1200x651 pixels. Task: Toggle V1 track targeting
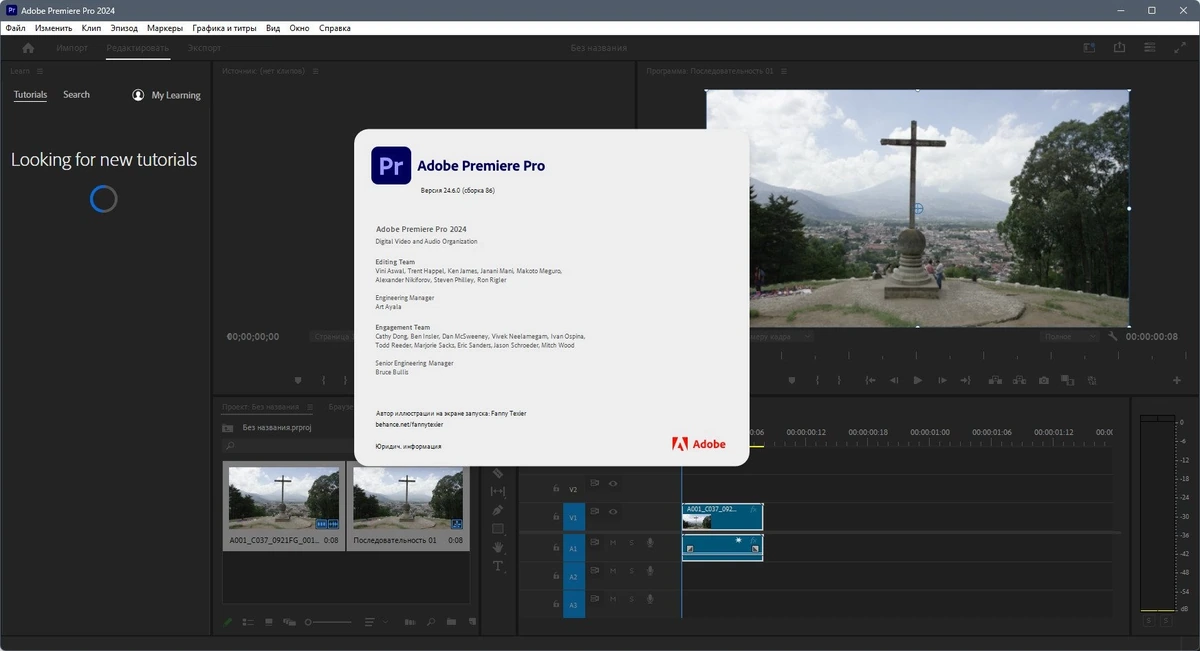click(x=573, y=518)
